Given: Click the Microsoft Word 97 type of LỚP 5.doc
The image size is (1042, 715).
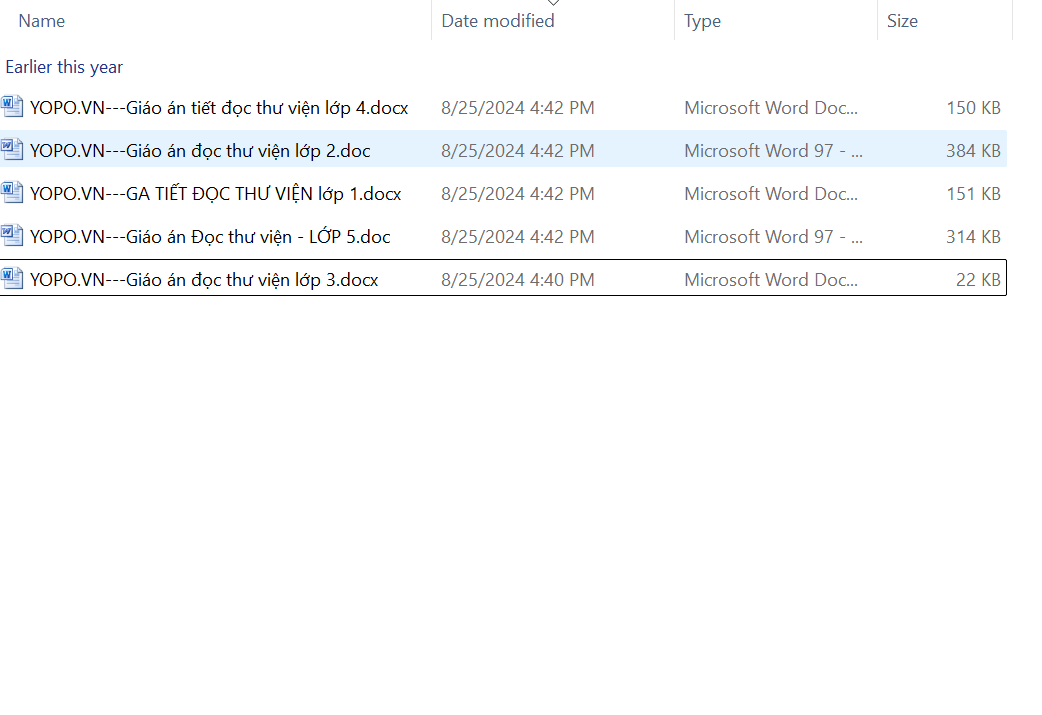Looking at the screenshot, I should tap(772, 237).
